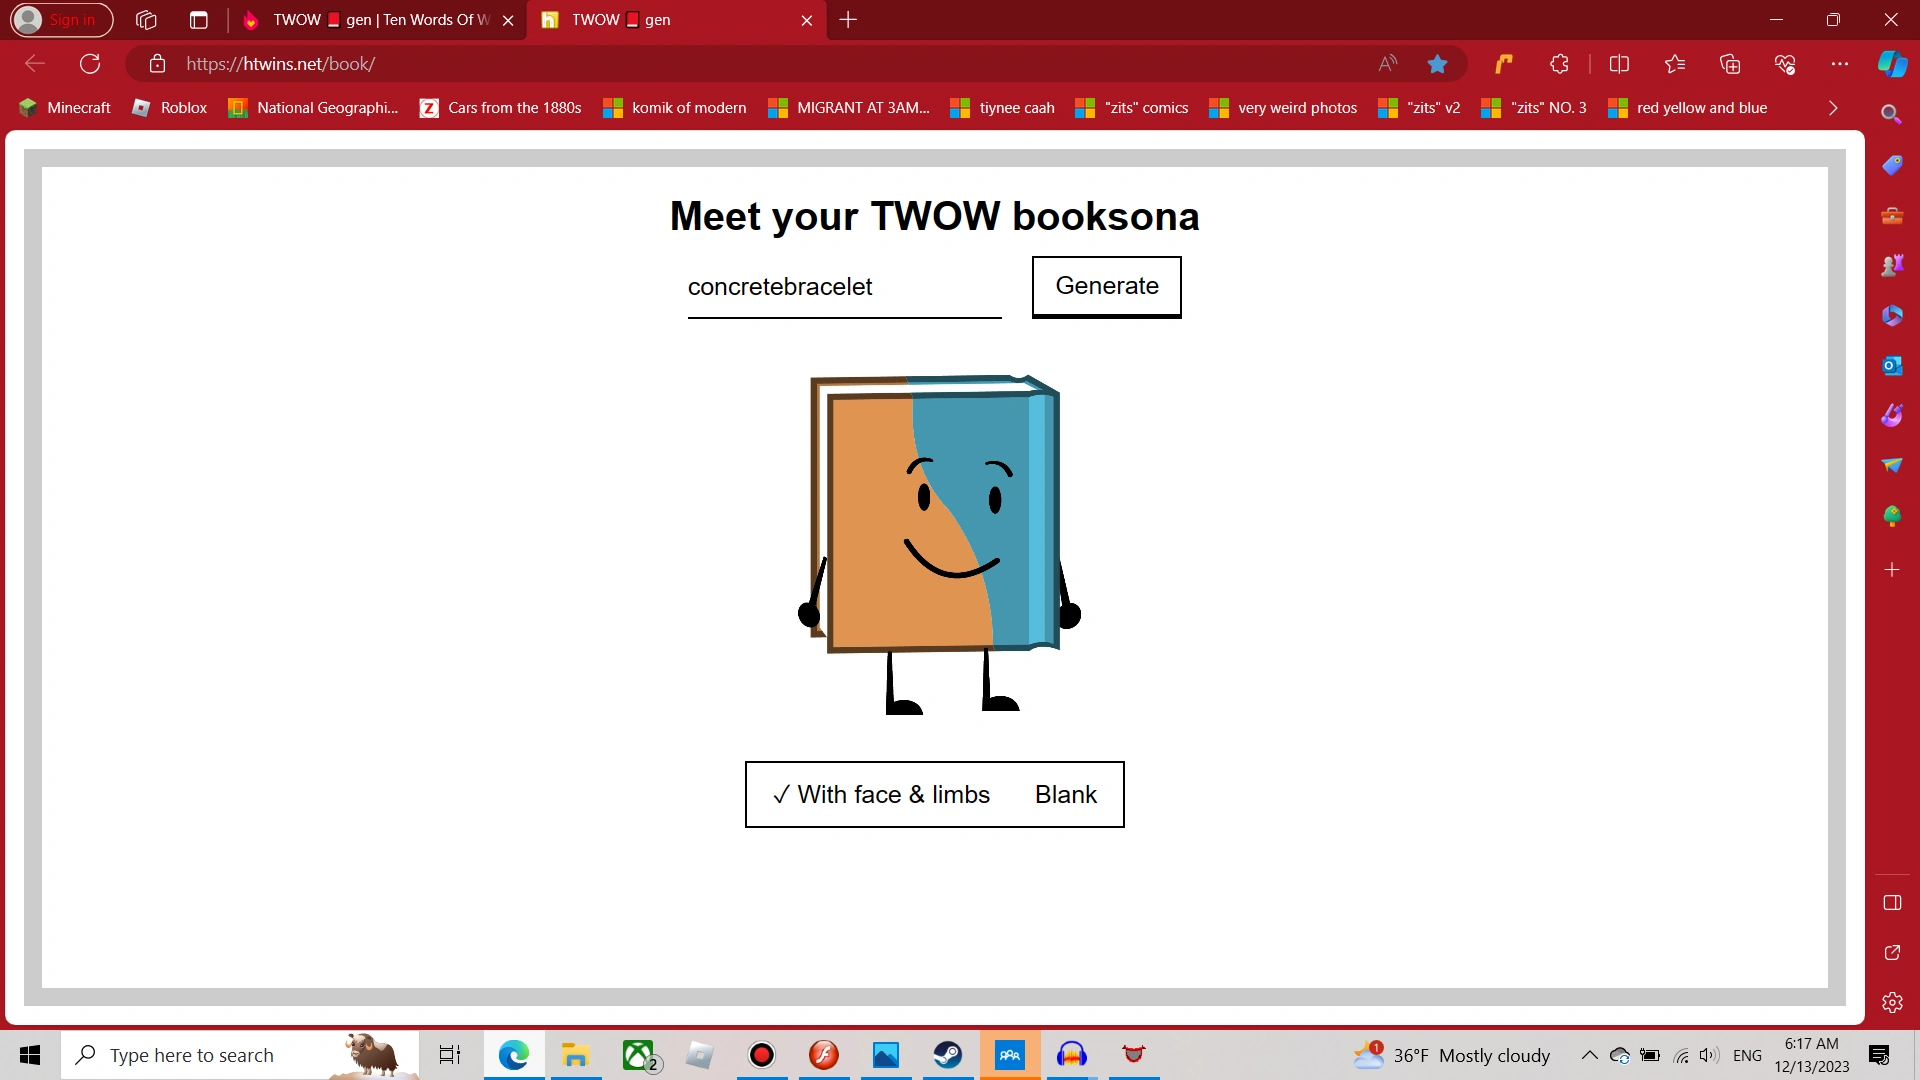Open Shopping in the Edge sidebar

coord(1892,163)
